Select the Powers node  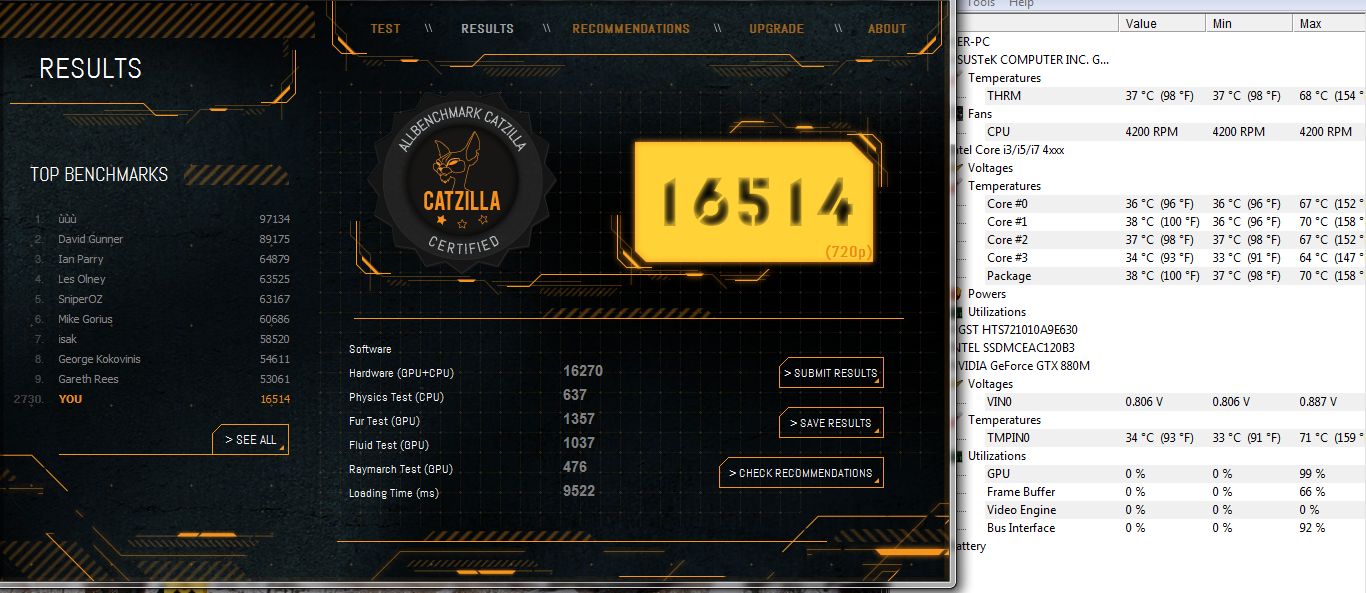987,294
